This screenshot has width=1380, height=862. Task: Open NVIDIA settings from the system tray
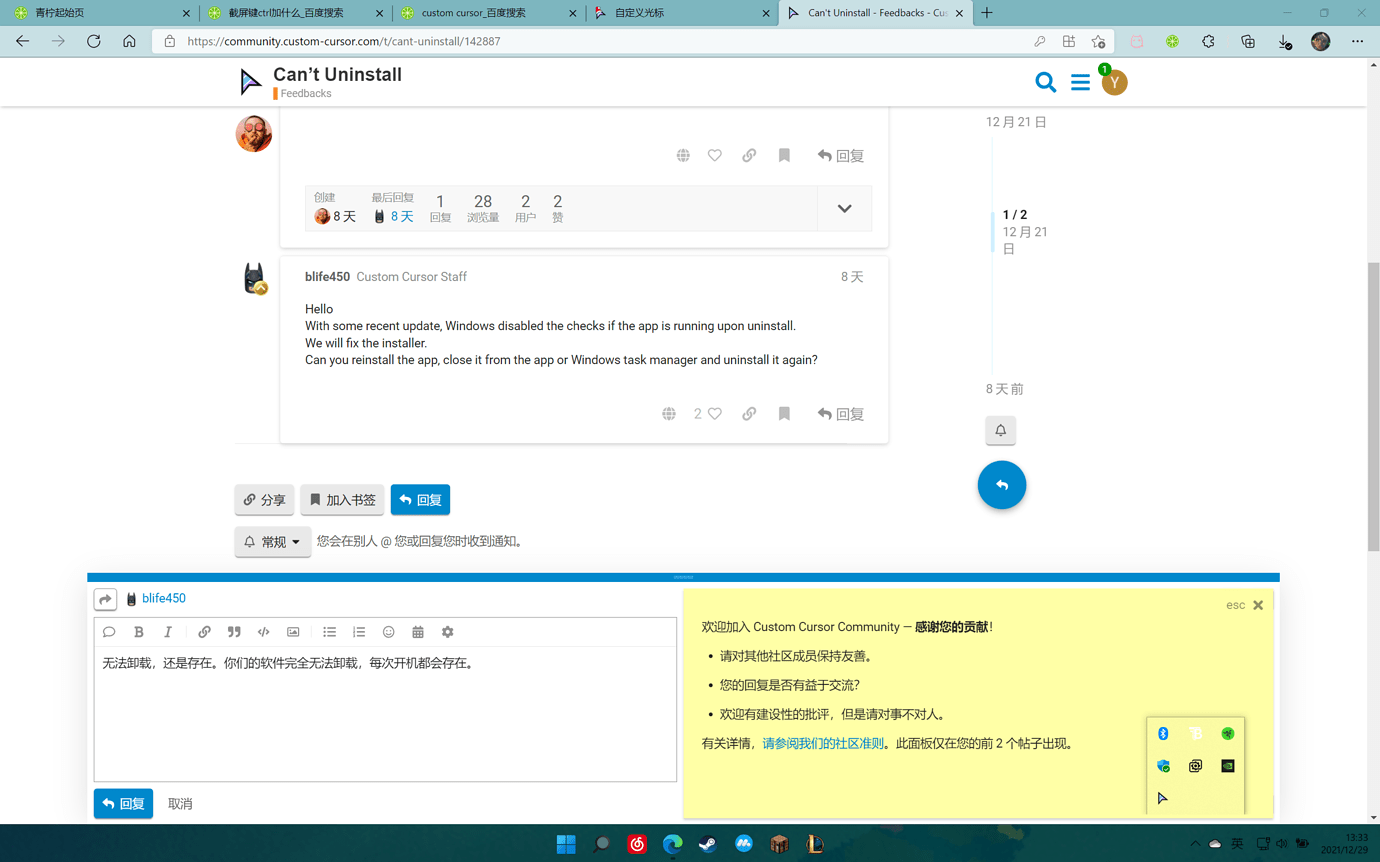point(1226,765)
